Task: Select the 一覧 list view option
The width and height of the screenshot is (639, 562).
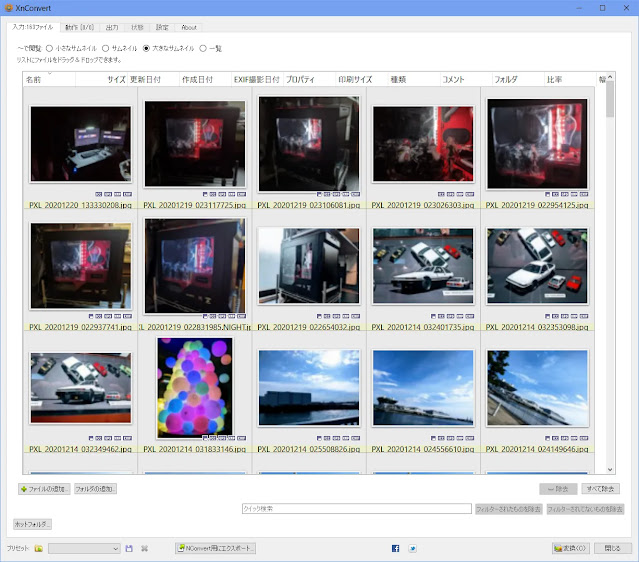Action: pyautogui.click(x=203, y=48)
